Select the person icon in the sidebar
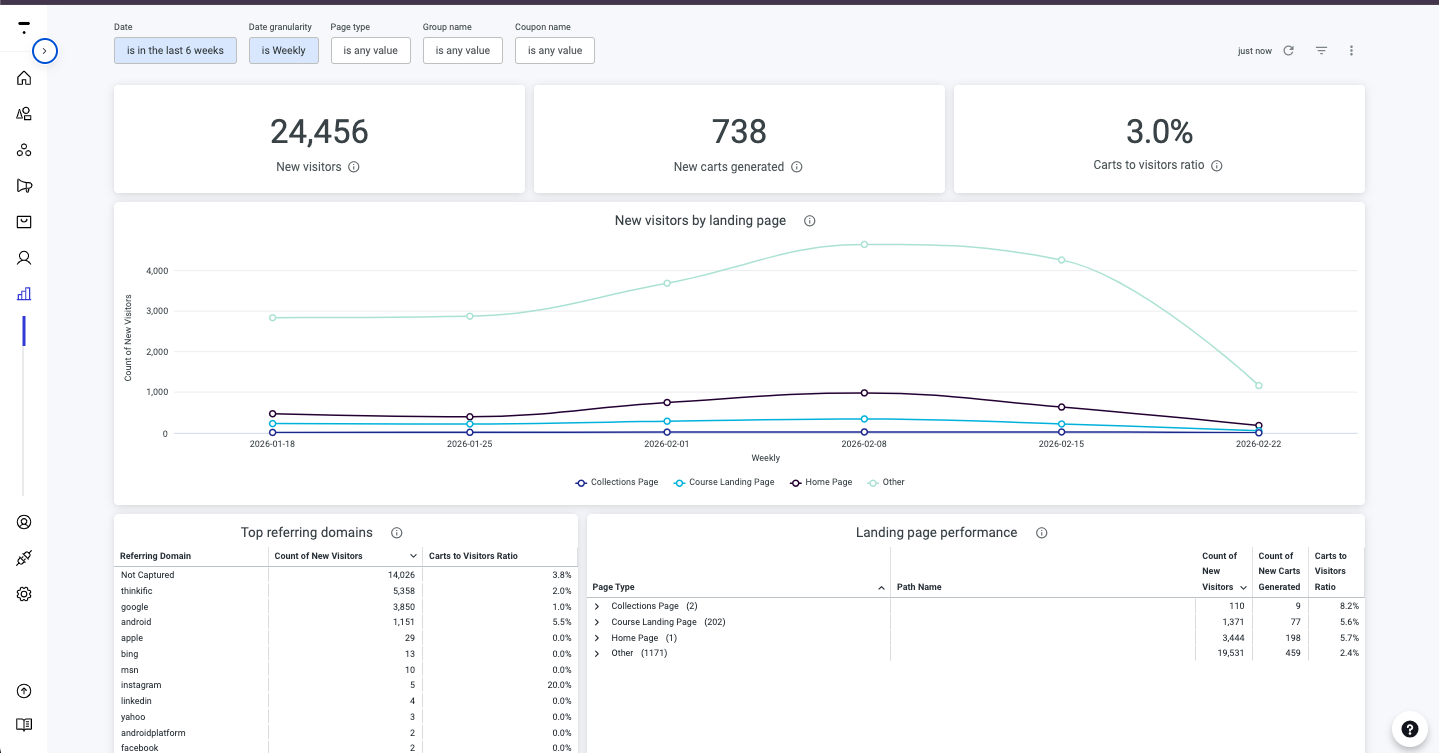Image resolution: width=1439 pixels, height=753 pixels. click(x=24, y=257)
